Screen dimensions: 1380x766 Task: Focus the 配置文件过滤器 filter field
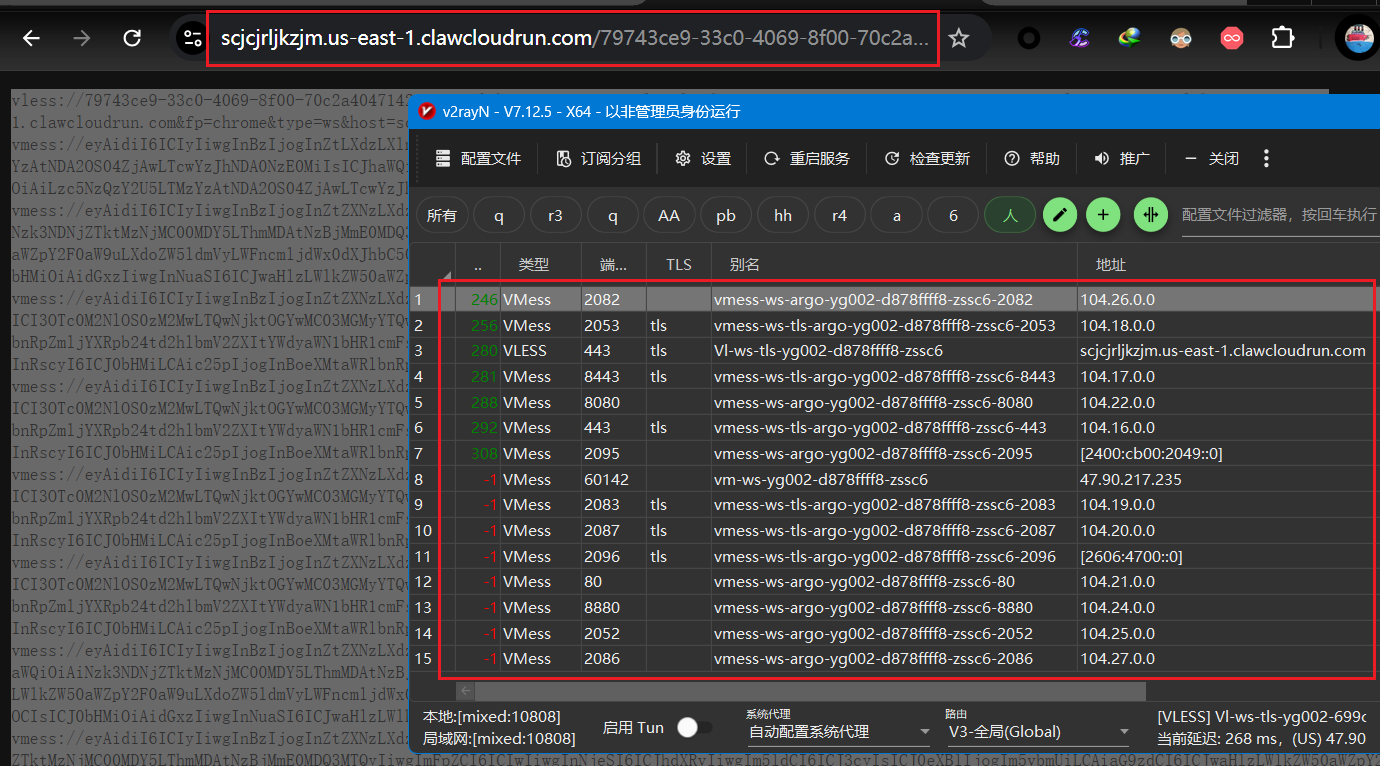pyautogui.click(x=1280, y=215)
